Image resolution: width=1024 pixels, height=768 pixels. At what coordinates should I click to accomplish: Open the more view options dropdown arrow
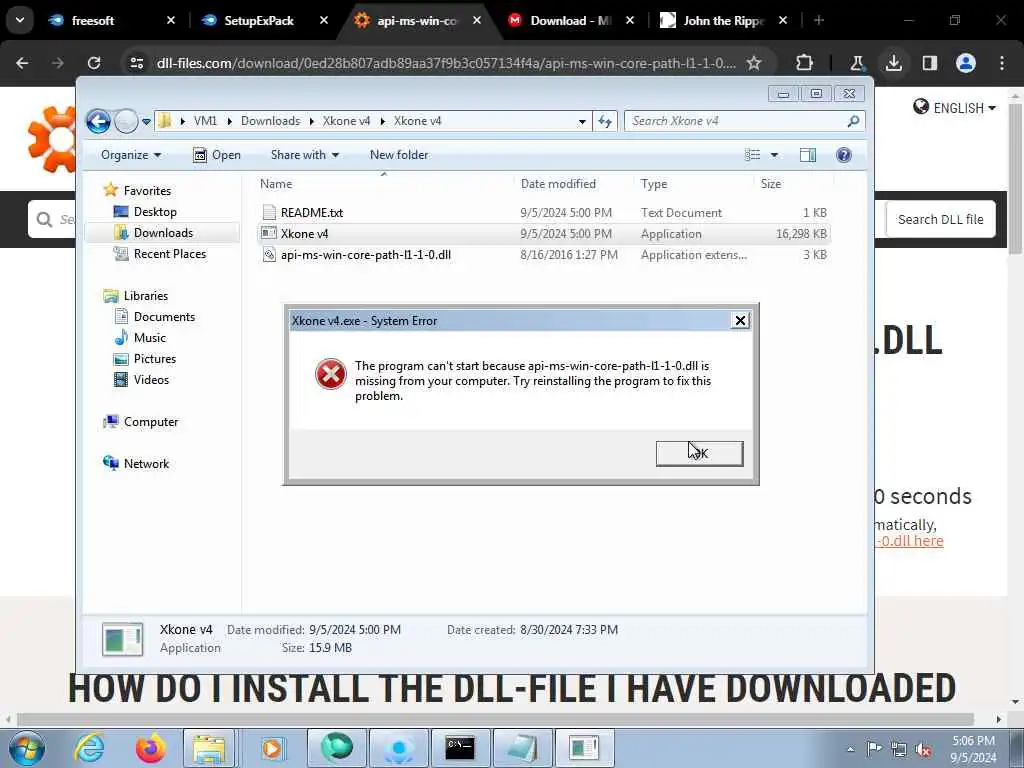point(774,155)
